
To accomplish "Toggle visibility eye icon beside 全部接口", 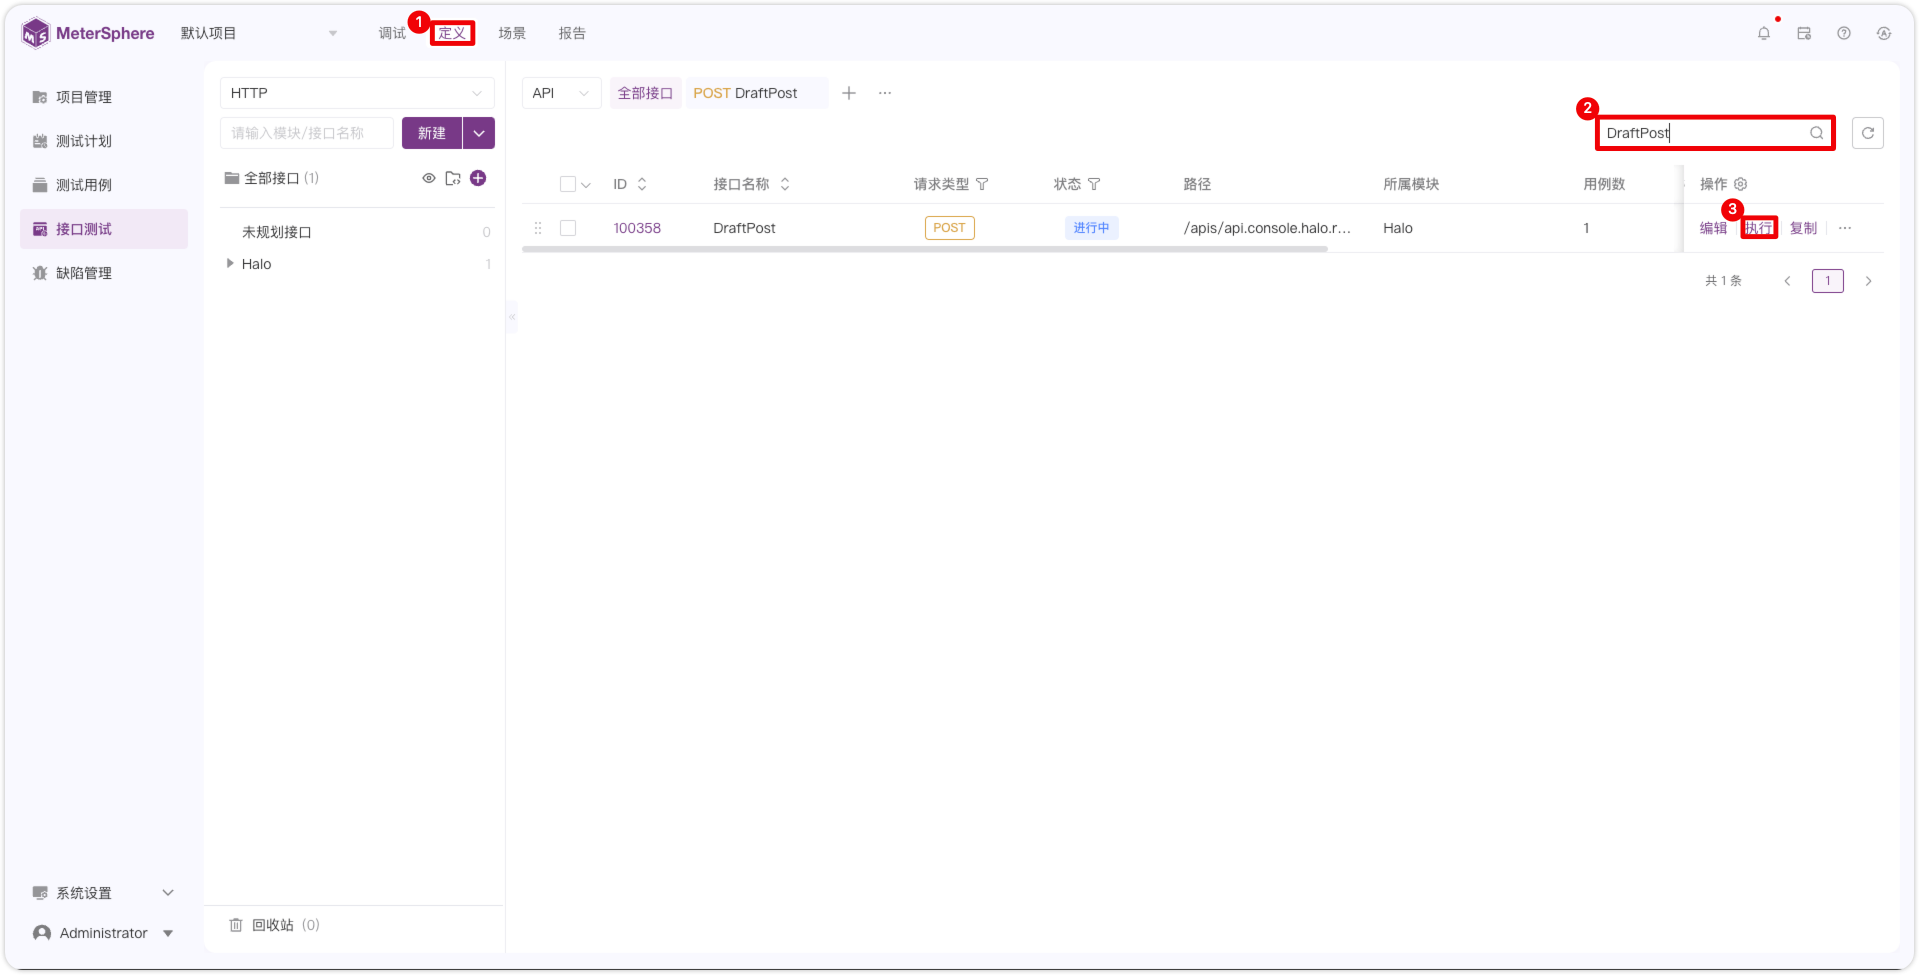I will [x=429, y=178].
